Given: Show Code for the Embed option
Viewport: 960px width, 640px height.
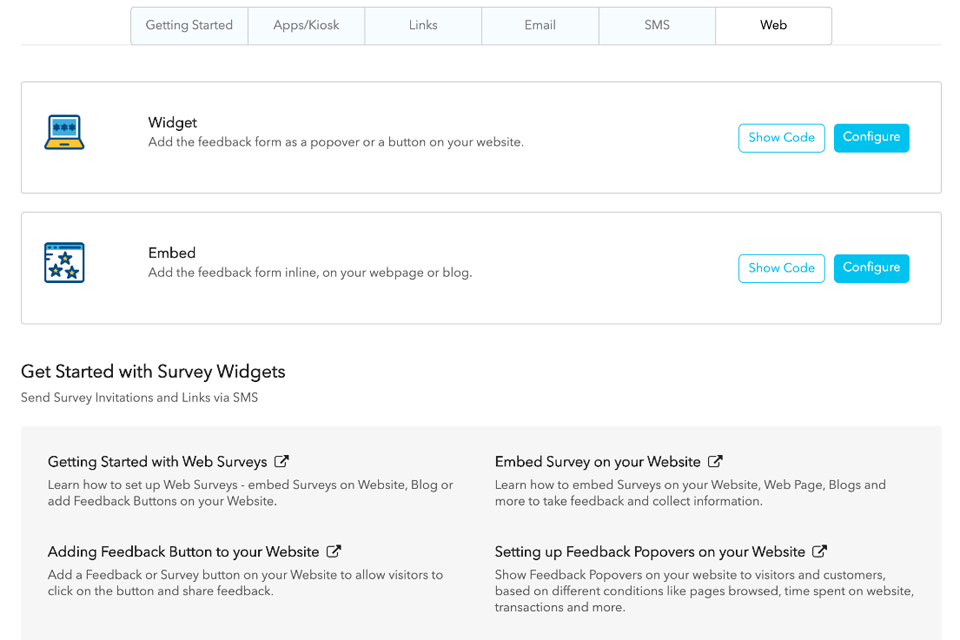Looking at the screenshot, I should point(781,268).
